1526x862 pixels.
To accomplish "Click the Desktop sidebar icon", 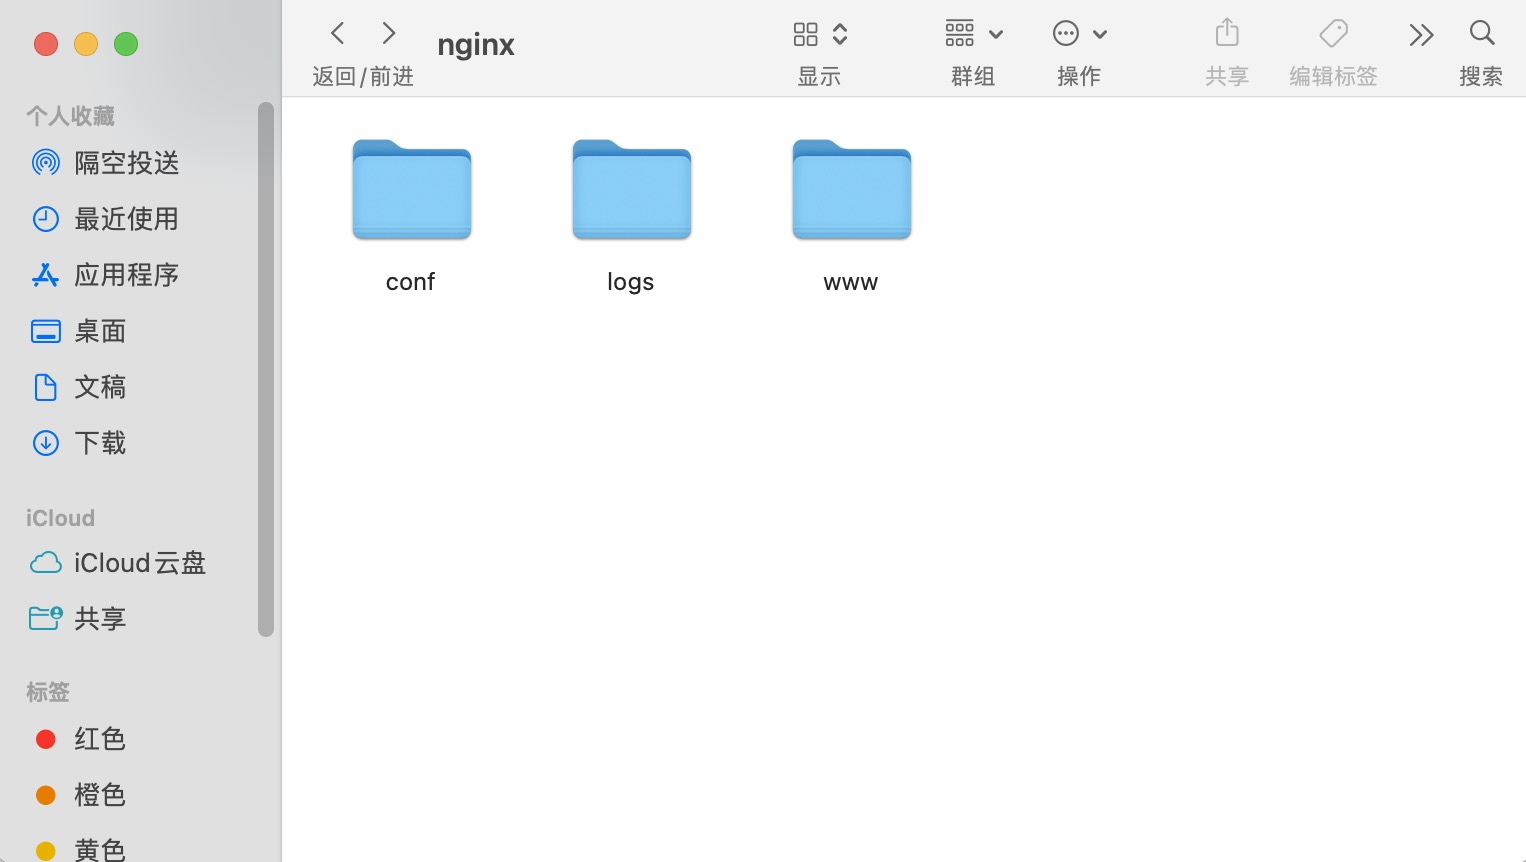I will [x=46, y=331].
